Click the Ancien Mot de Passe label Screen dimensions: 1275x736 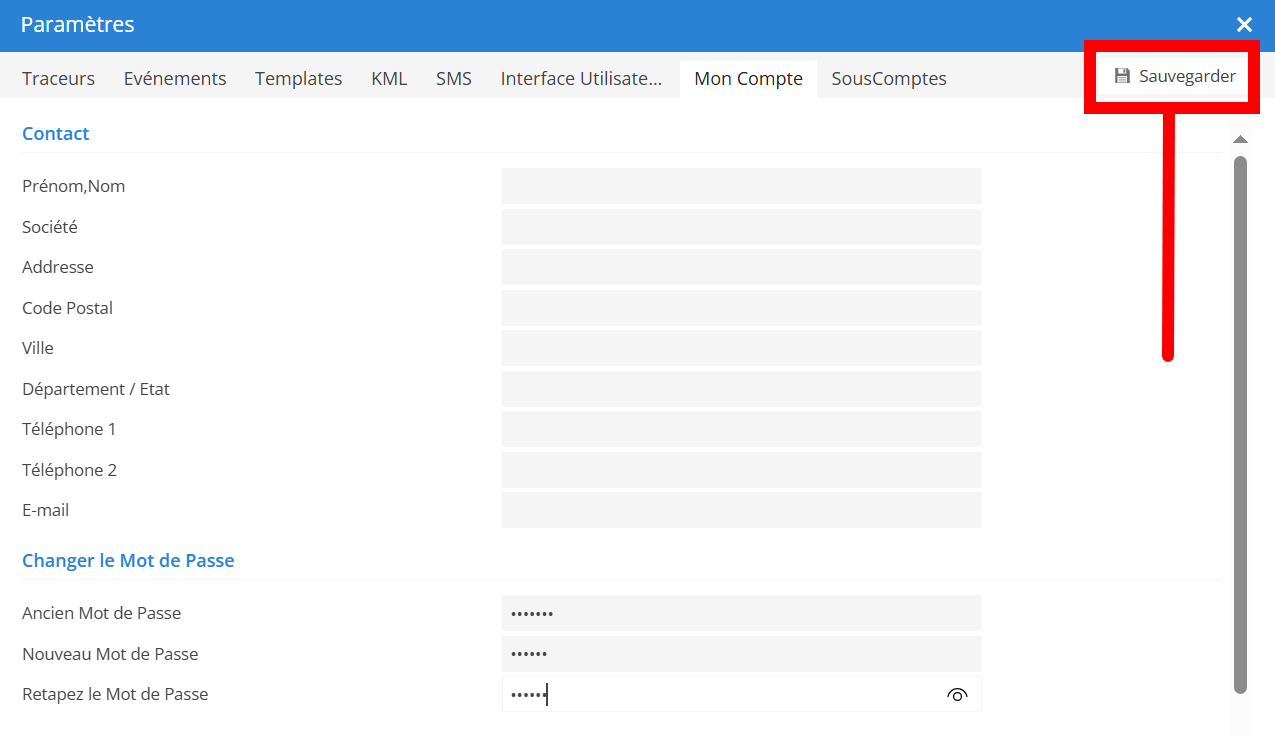tap(102, 613)
